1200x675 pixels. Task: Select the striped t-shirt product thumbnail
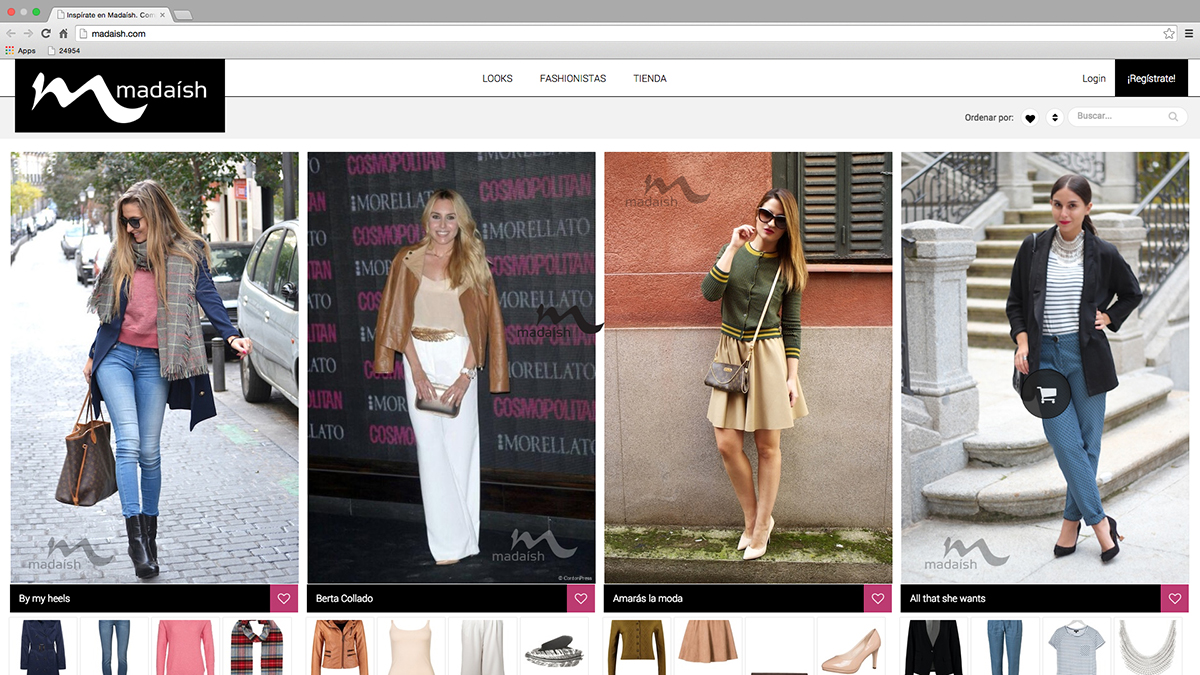point(1076,646)
